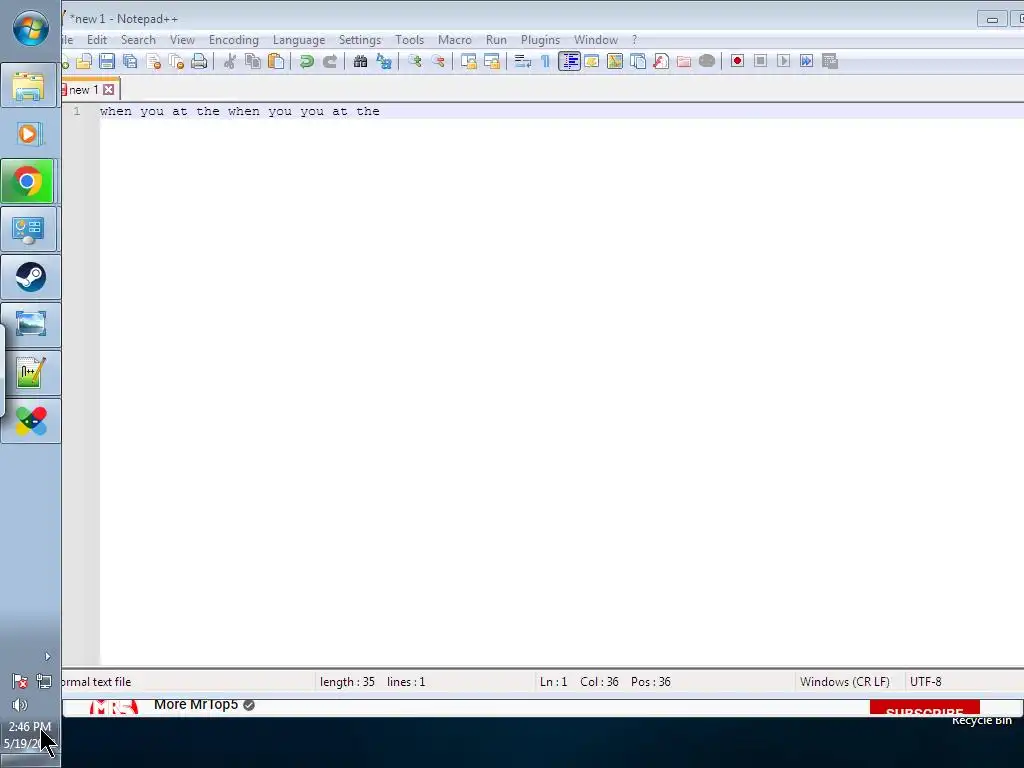Viewport: 1024px width, 768px height.
Task: Close the new 1 tab with red X
Action: click(x=108, y=89)
